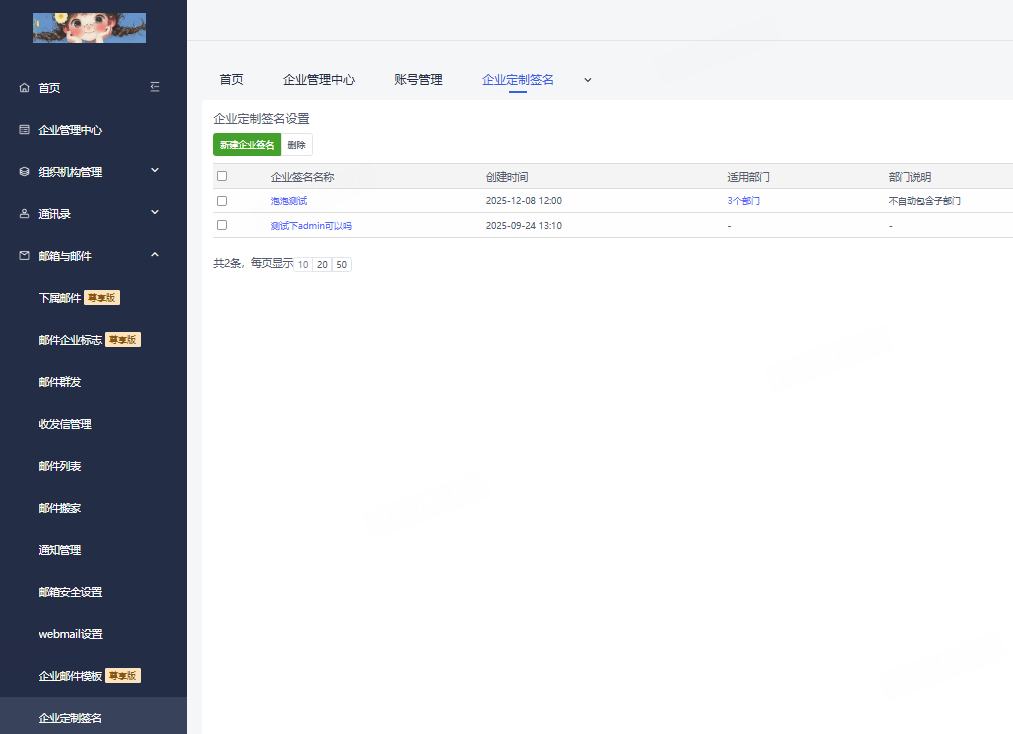Click the 创建时间 column header
Image resolution: width=1013 pixels, height=734 pixels.
507,177
